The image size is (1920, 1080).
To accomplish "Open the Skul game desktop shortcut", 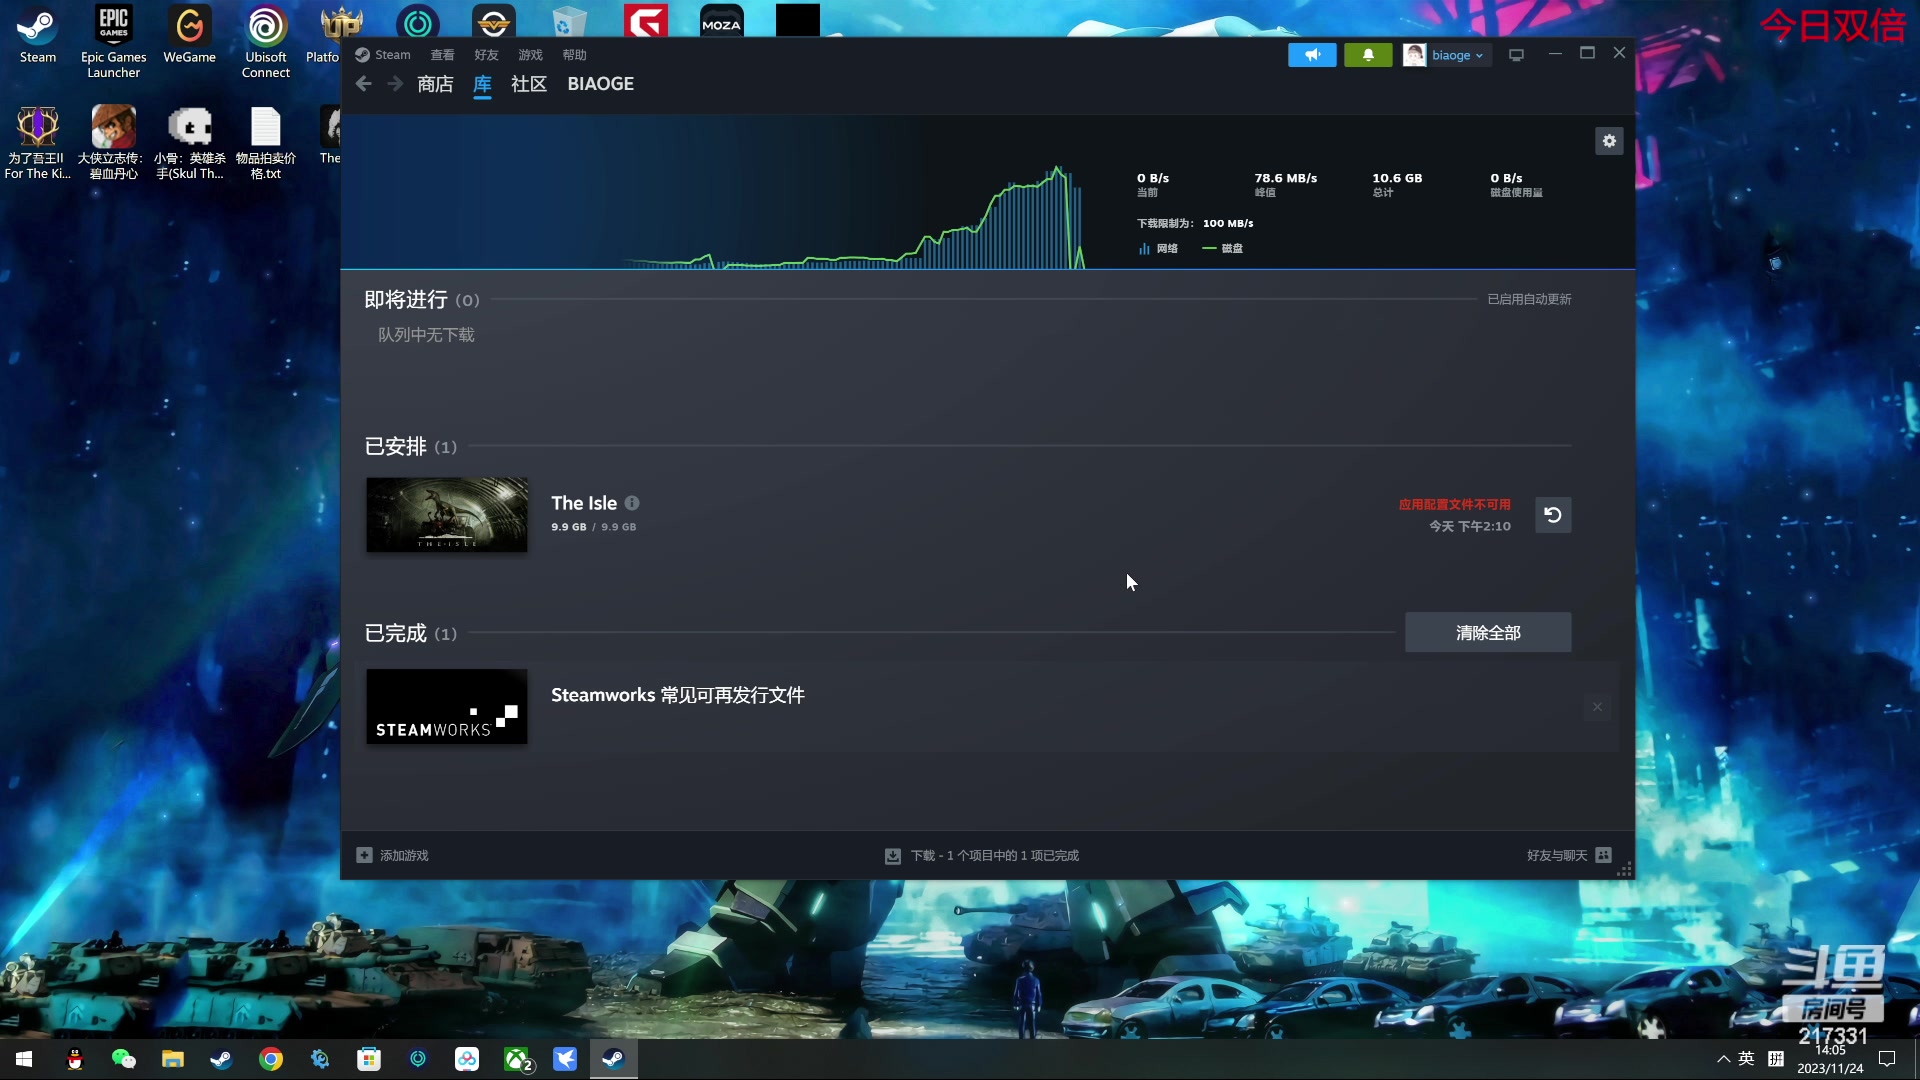I will 190,143.
